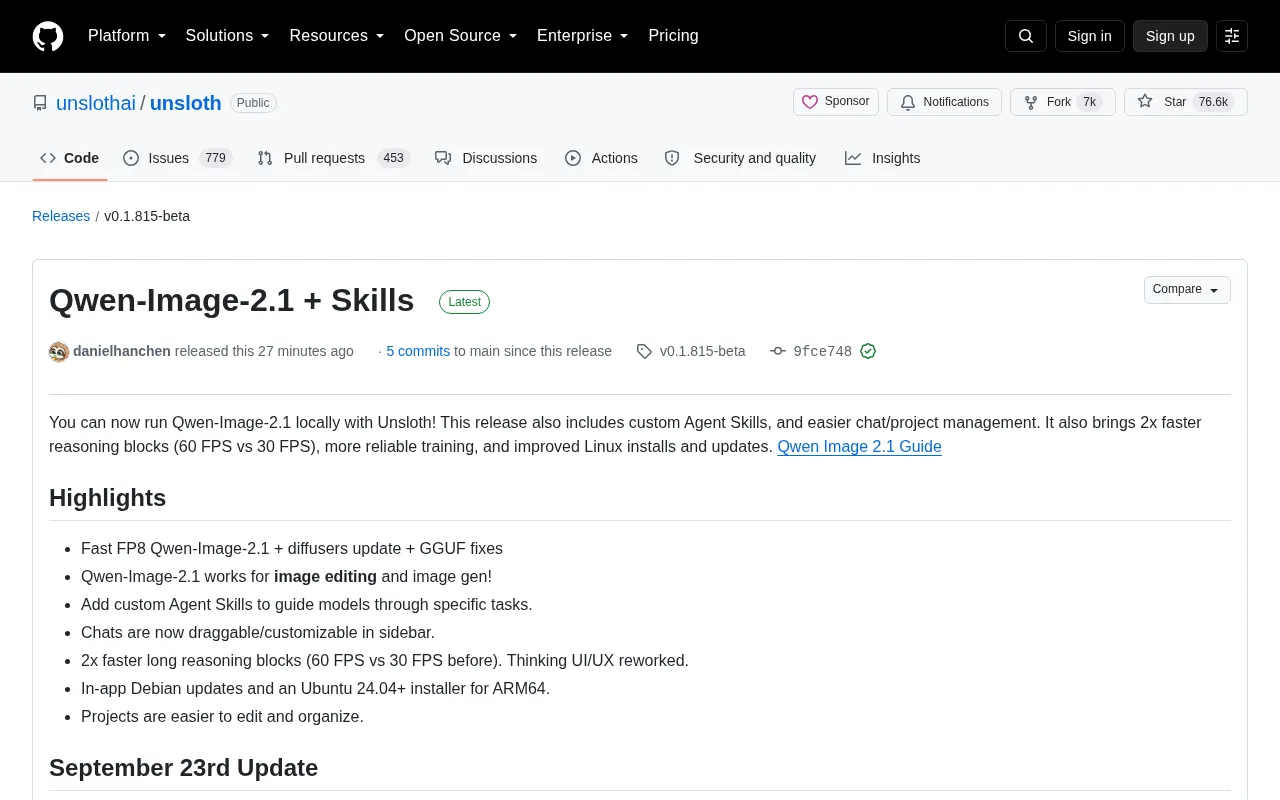Click the green verified checkmark icon

pyautogui.click(x=868, y=351)
